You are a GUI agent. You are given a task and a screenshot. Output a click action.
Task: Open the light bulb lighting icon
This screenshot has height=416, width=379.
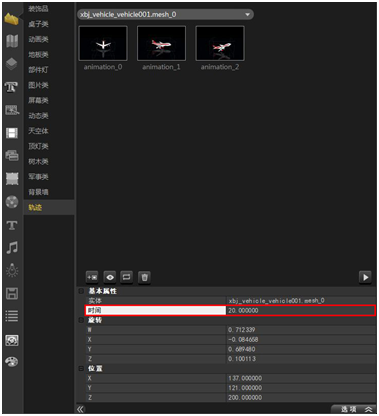coord(12,270)
